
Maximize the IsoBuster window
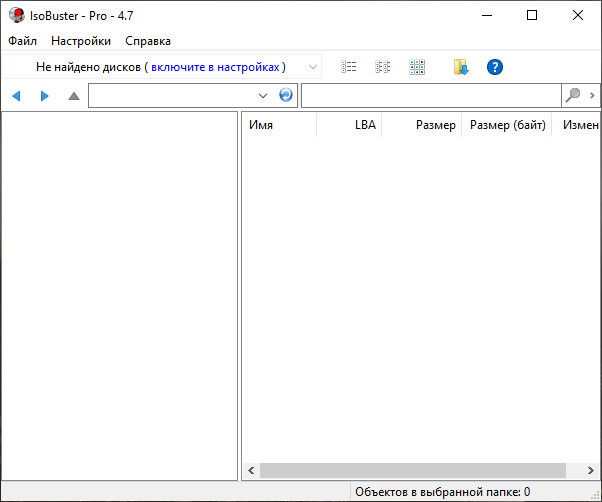532,15
